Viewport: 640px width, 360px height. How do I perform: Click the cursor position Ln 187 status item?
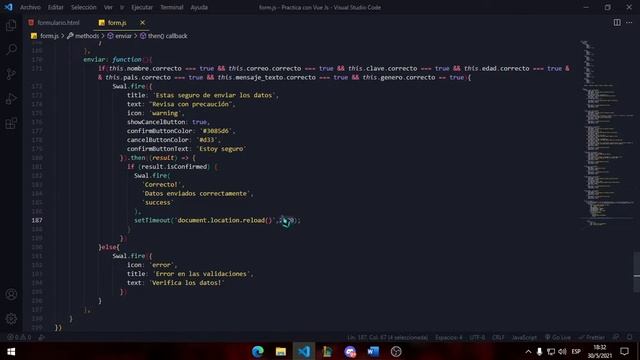(387, 338)
